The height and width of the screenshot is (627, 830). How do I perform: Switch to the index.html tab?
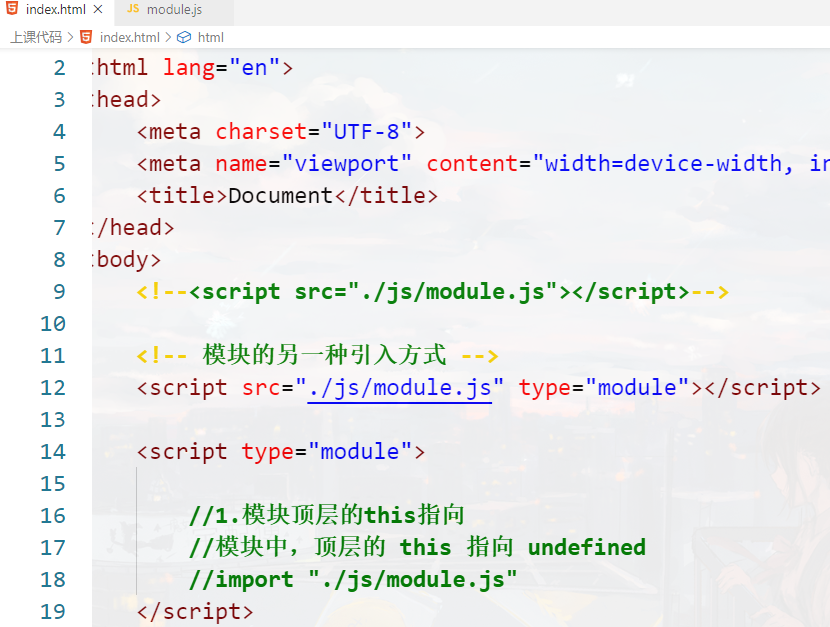coord(55,10)
